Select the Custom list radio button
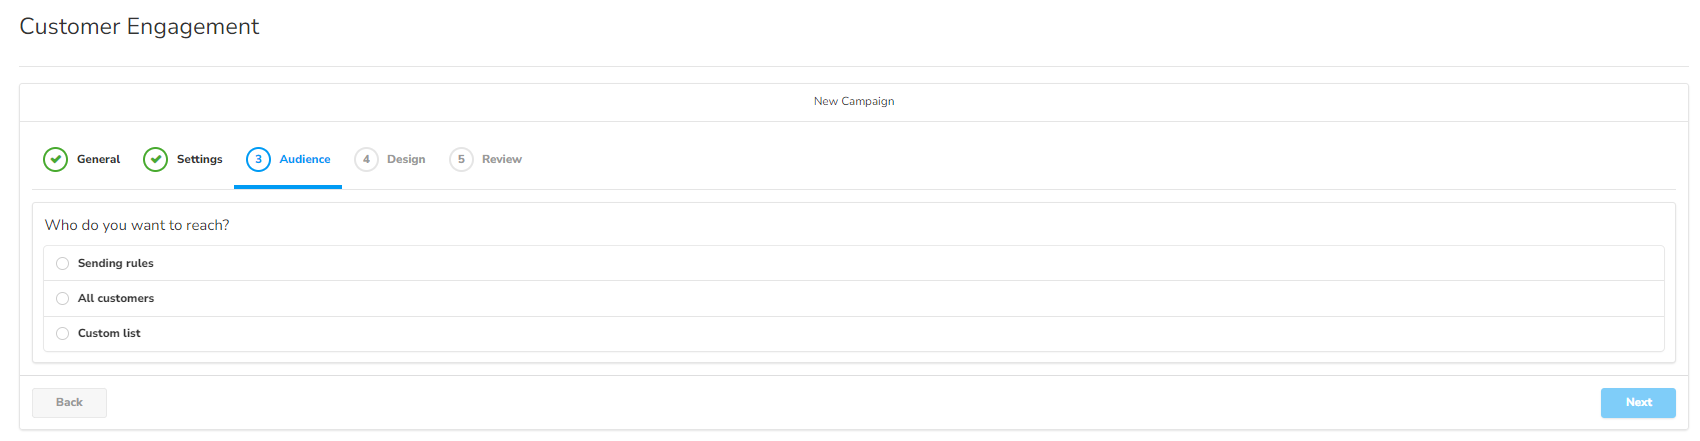 [x=63, y=334]
